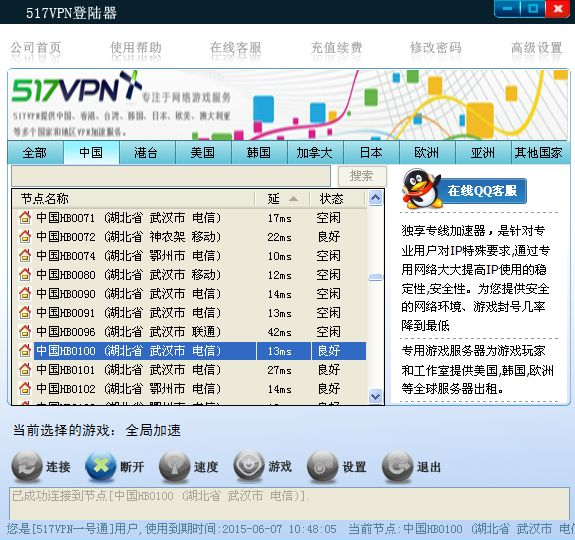The width and height of the screenshot is (575, 540).
Task: Sort by the 延 latency column header
Action: tap(282, 199)
